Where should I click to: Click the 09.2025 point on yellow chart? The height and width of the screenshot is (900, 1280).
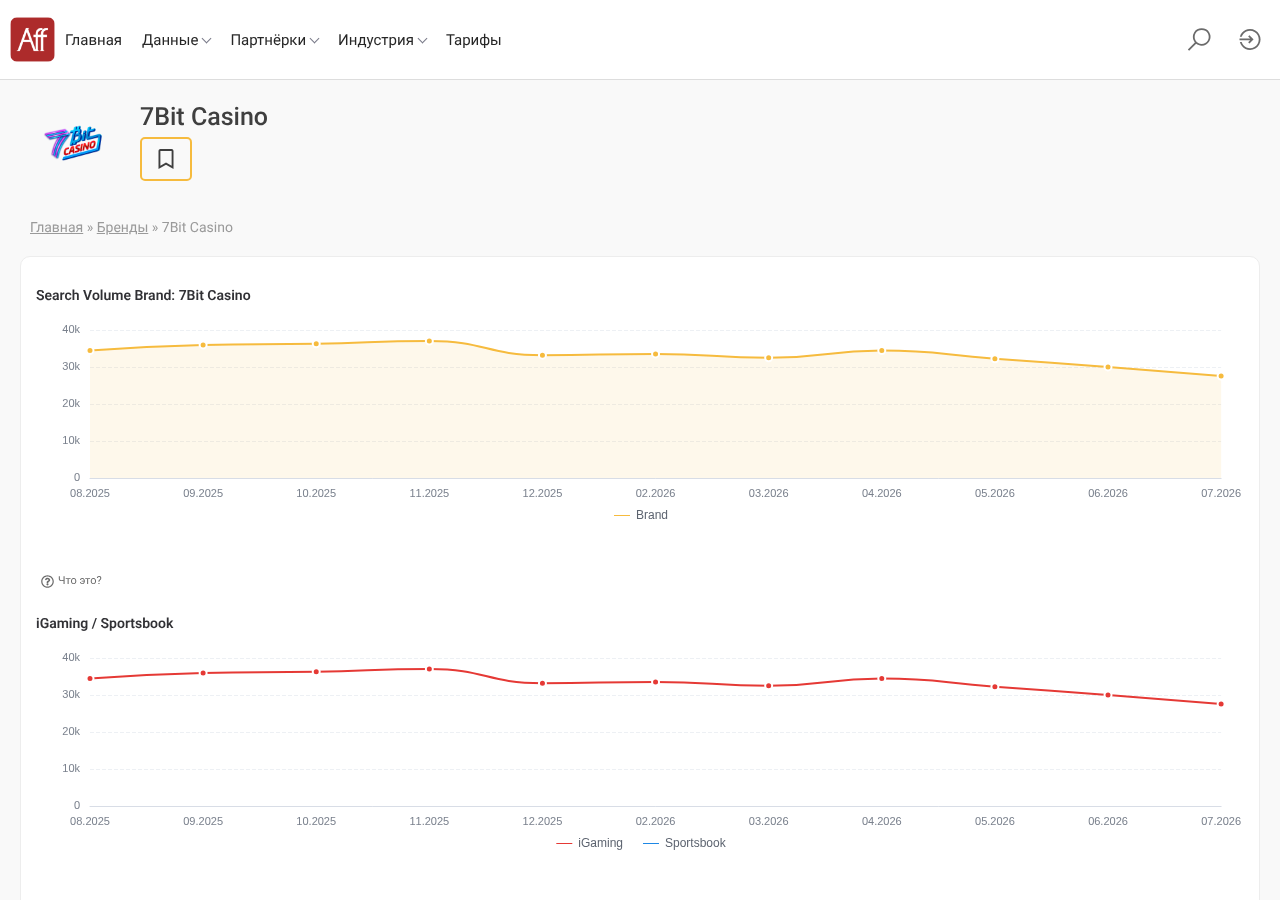tap(203, 345)
